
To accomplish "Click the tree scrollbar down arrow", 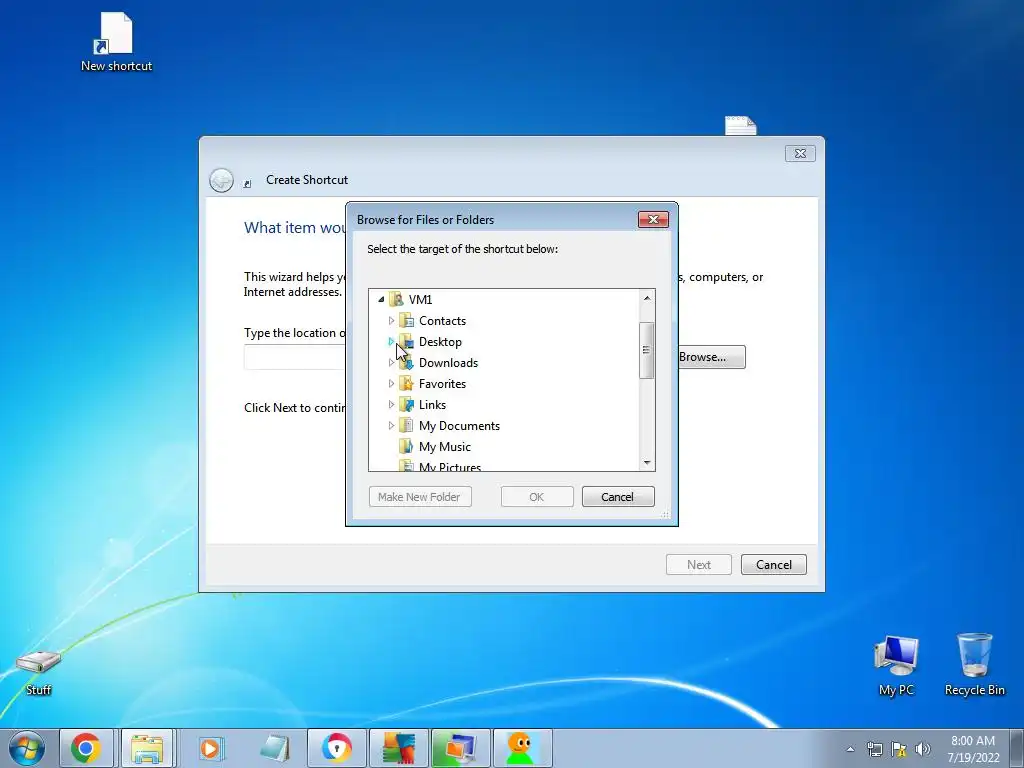I will [x=647, y=462].
